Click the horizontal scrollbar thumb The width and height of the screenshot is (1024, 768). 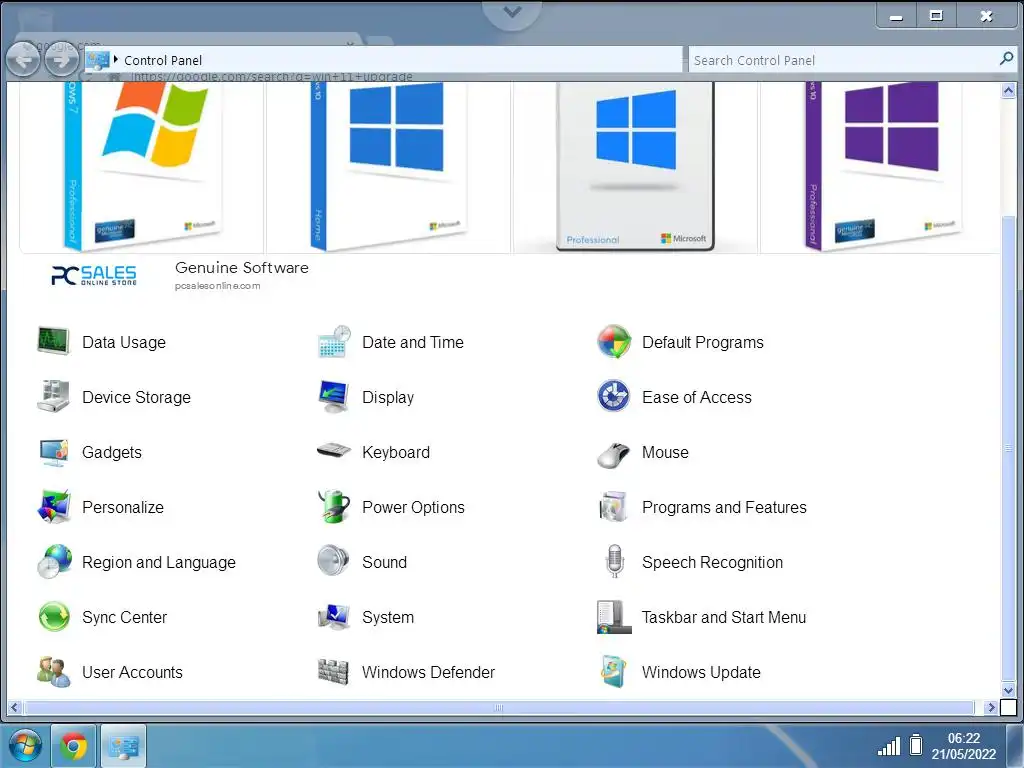coord(499,707)
